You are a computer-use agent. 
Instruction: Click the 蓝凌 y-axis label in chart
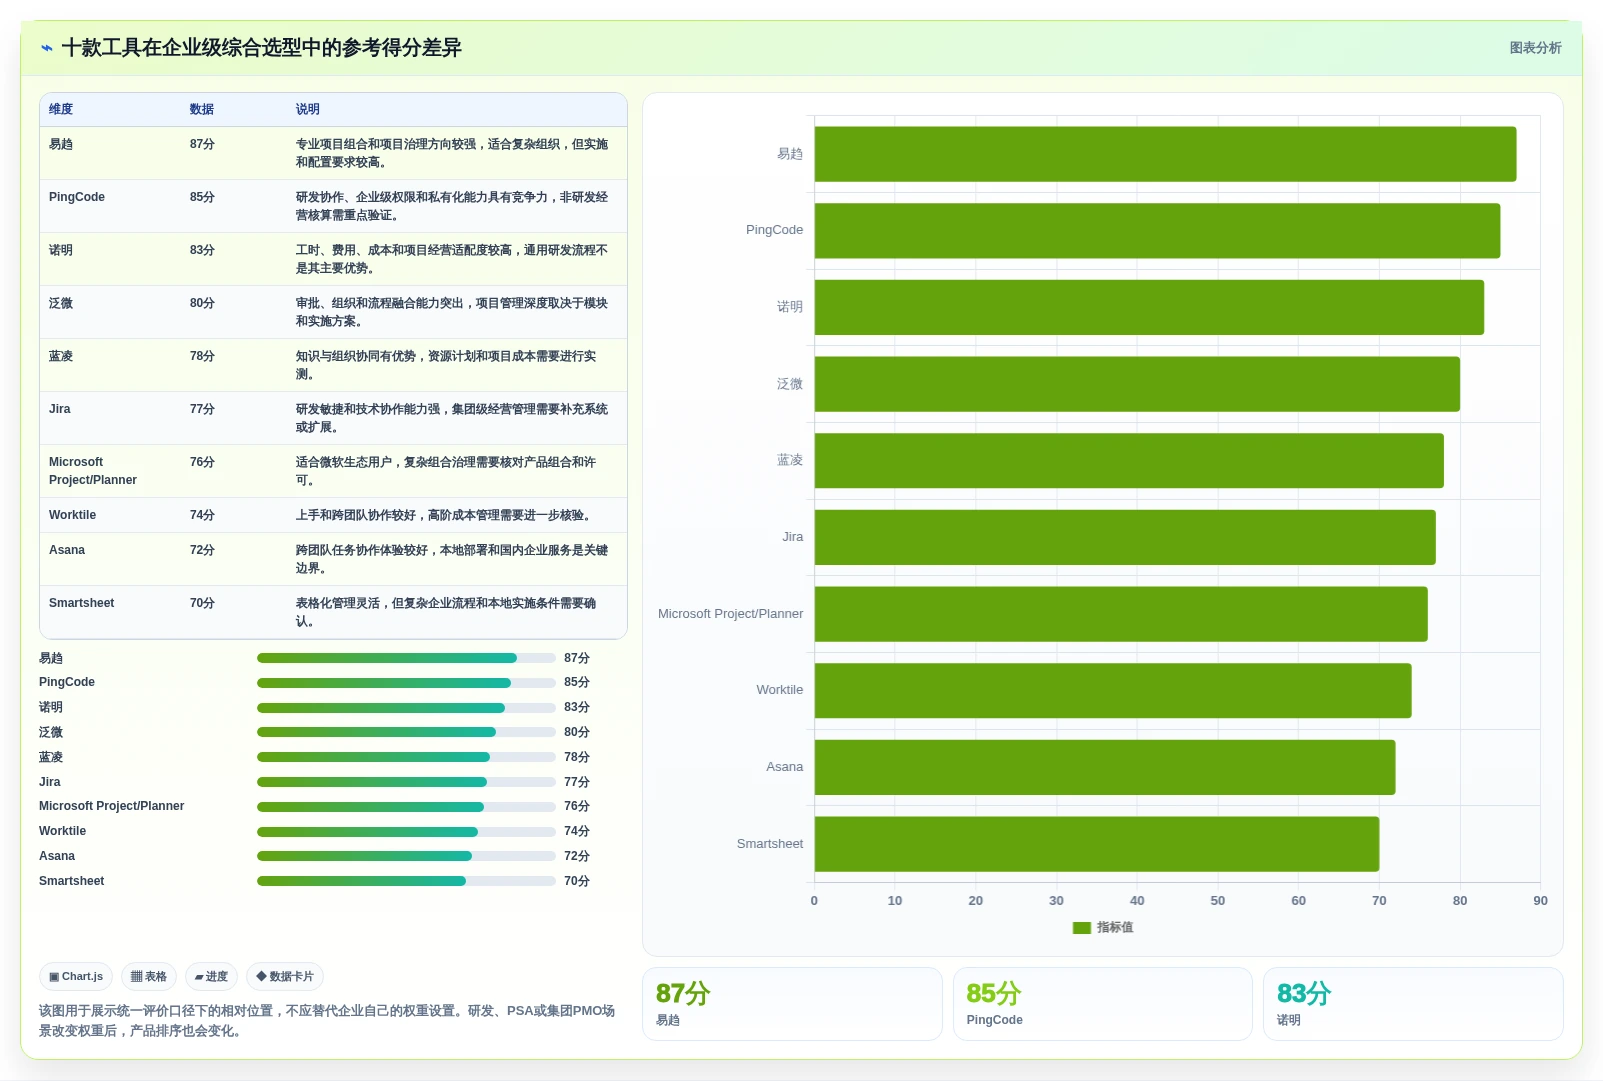[790, 461]
